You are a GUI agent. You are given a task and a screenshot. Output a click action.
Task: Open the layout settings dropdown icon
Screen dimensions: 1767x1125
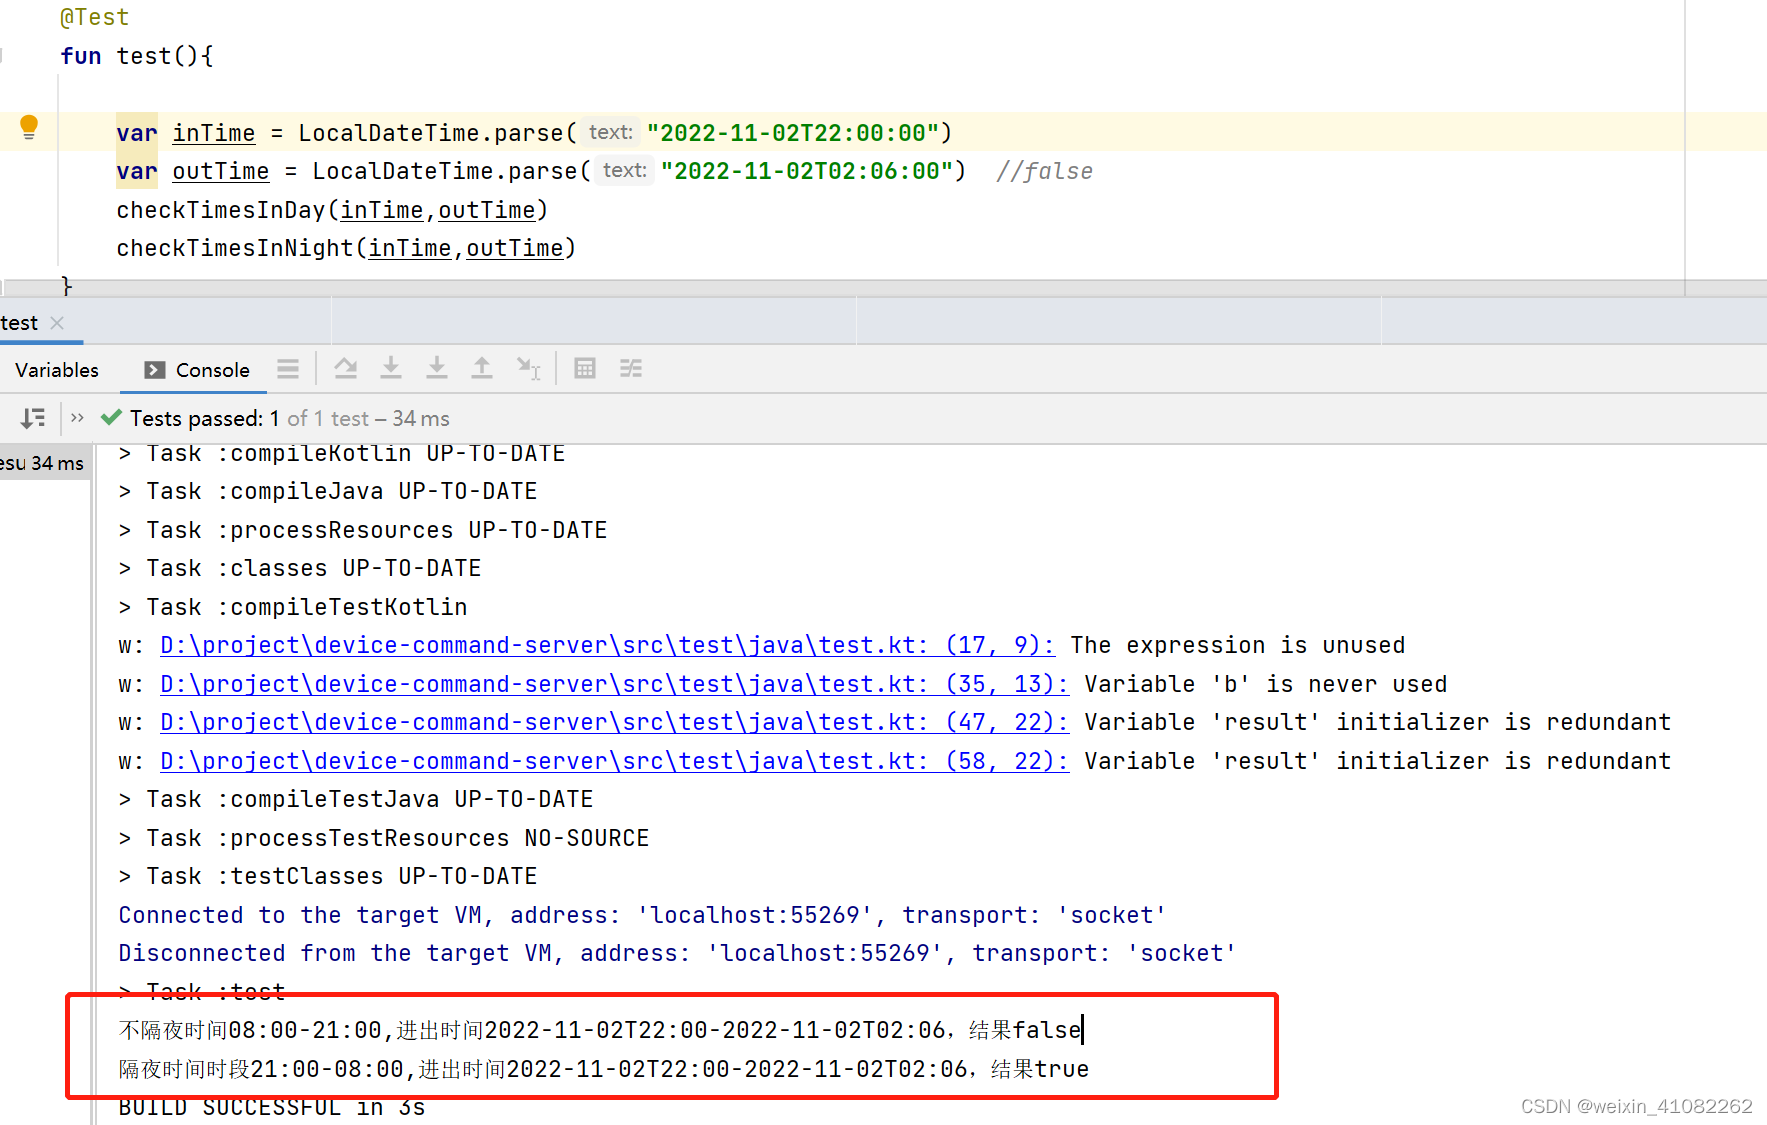[x=630, y=368]
